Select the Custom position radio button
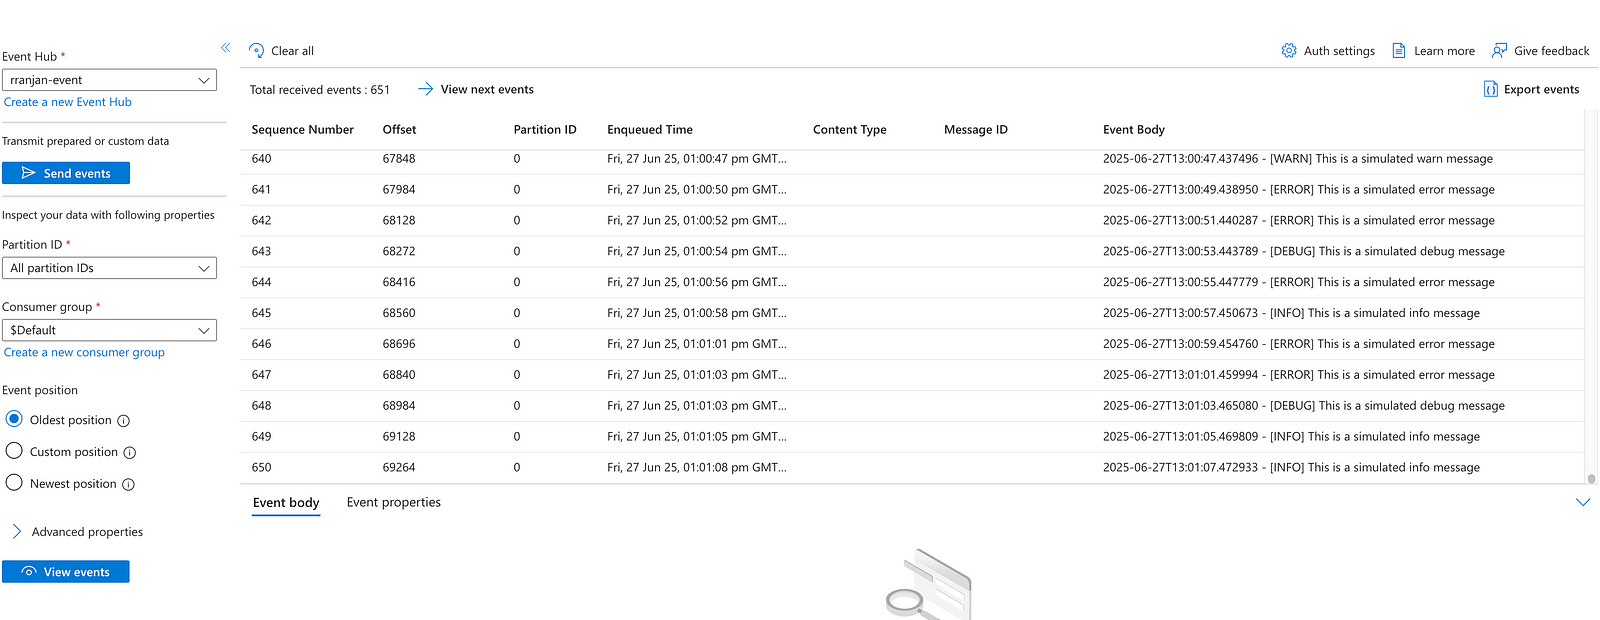Image resolution: width=1600 pixels, height=620 pixels. point(14,451)
